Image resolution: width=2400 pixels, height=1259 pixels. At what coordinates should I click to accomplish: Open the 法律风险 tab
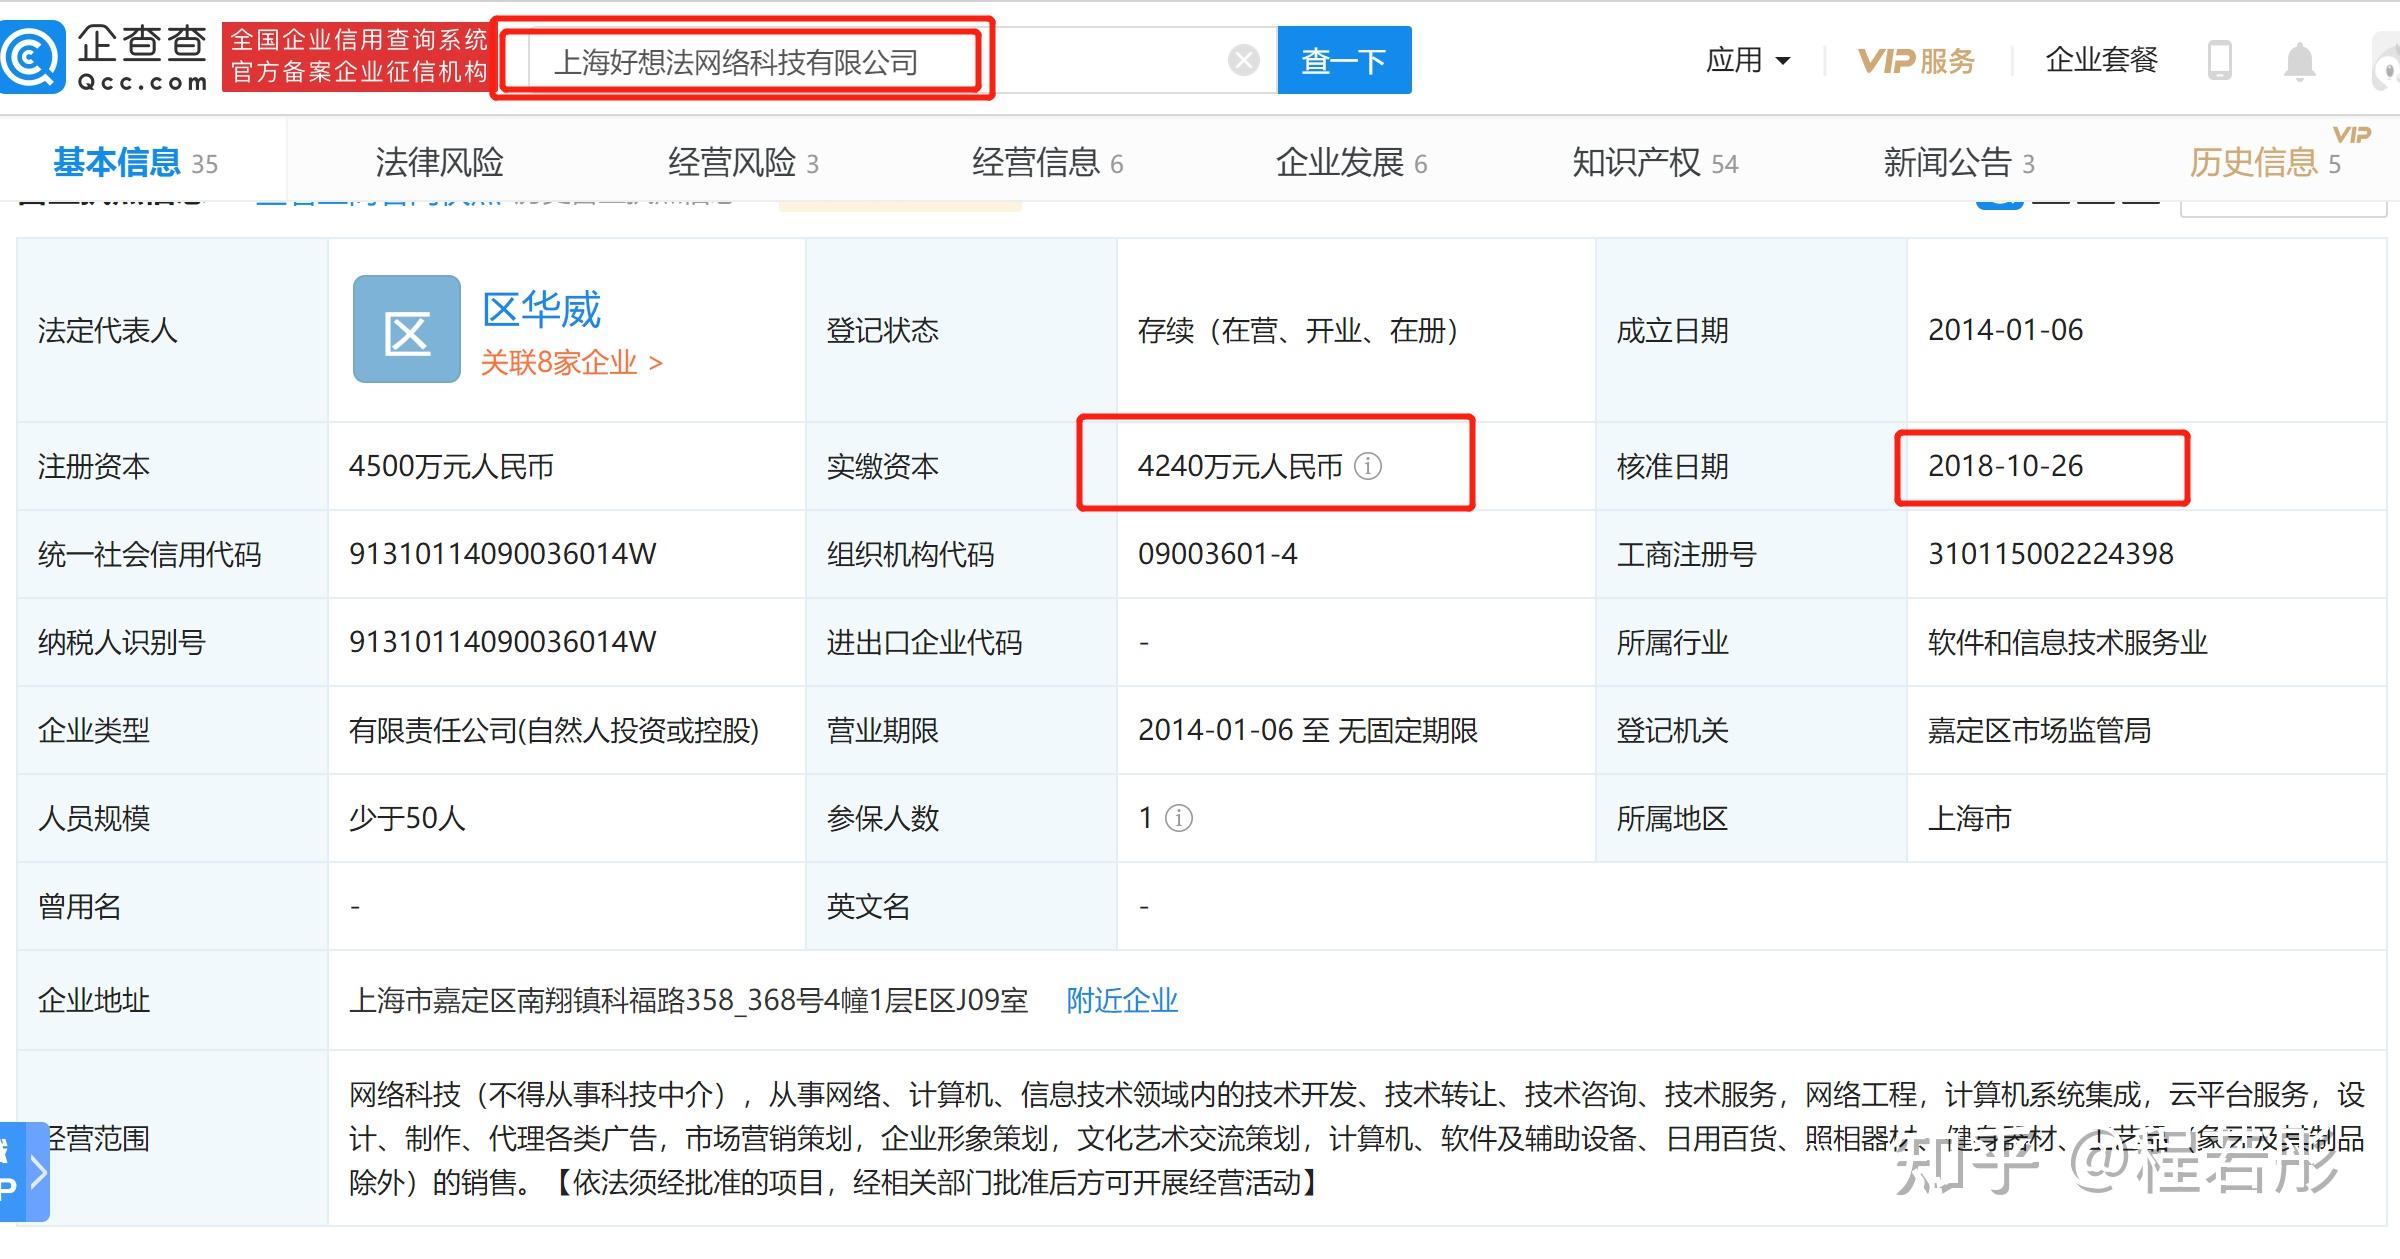440,162
